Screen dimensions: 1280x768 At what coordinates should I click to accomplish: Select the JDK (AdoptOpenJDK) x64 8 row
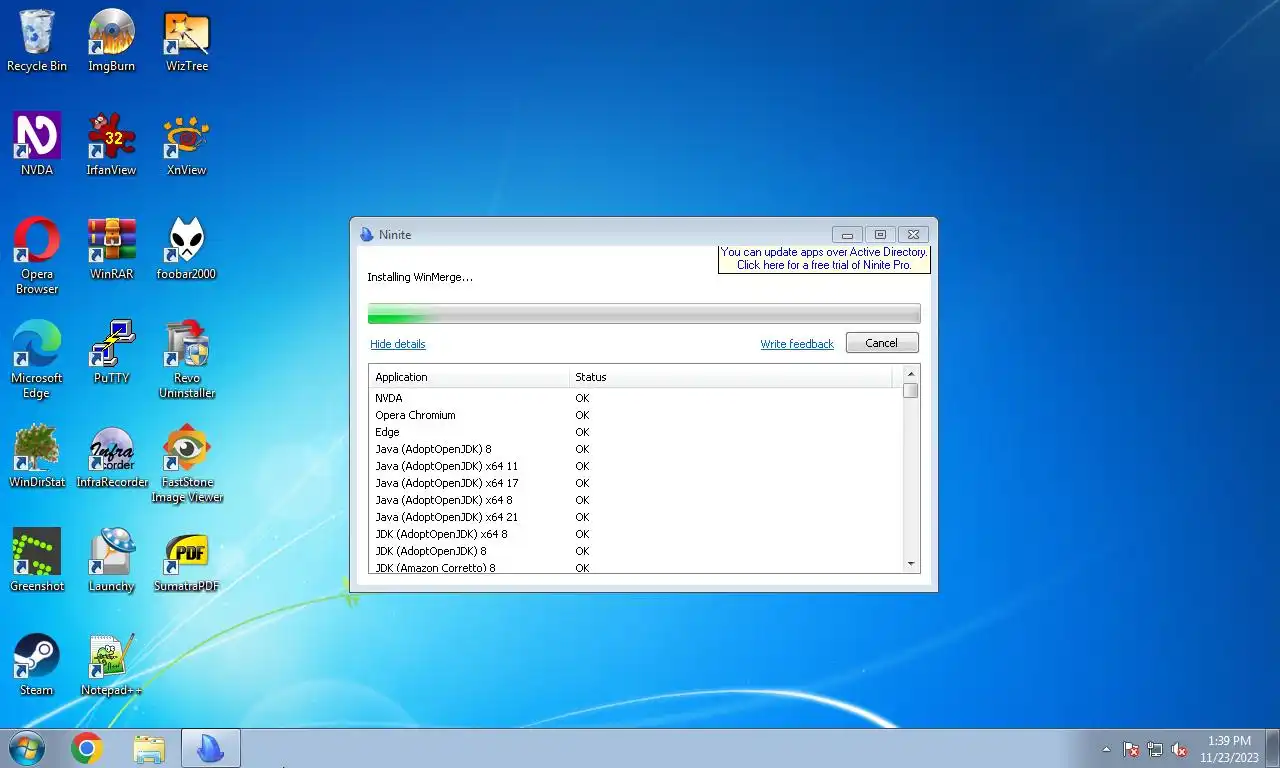click(636, 534)
